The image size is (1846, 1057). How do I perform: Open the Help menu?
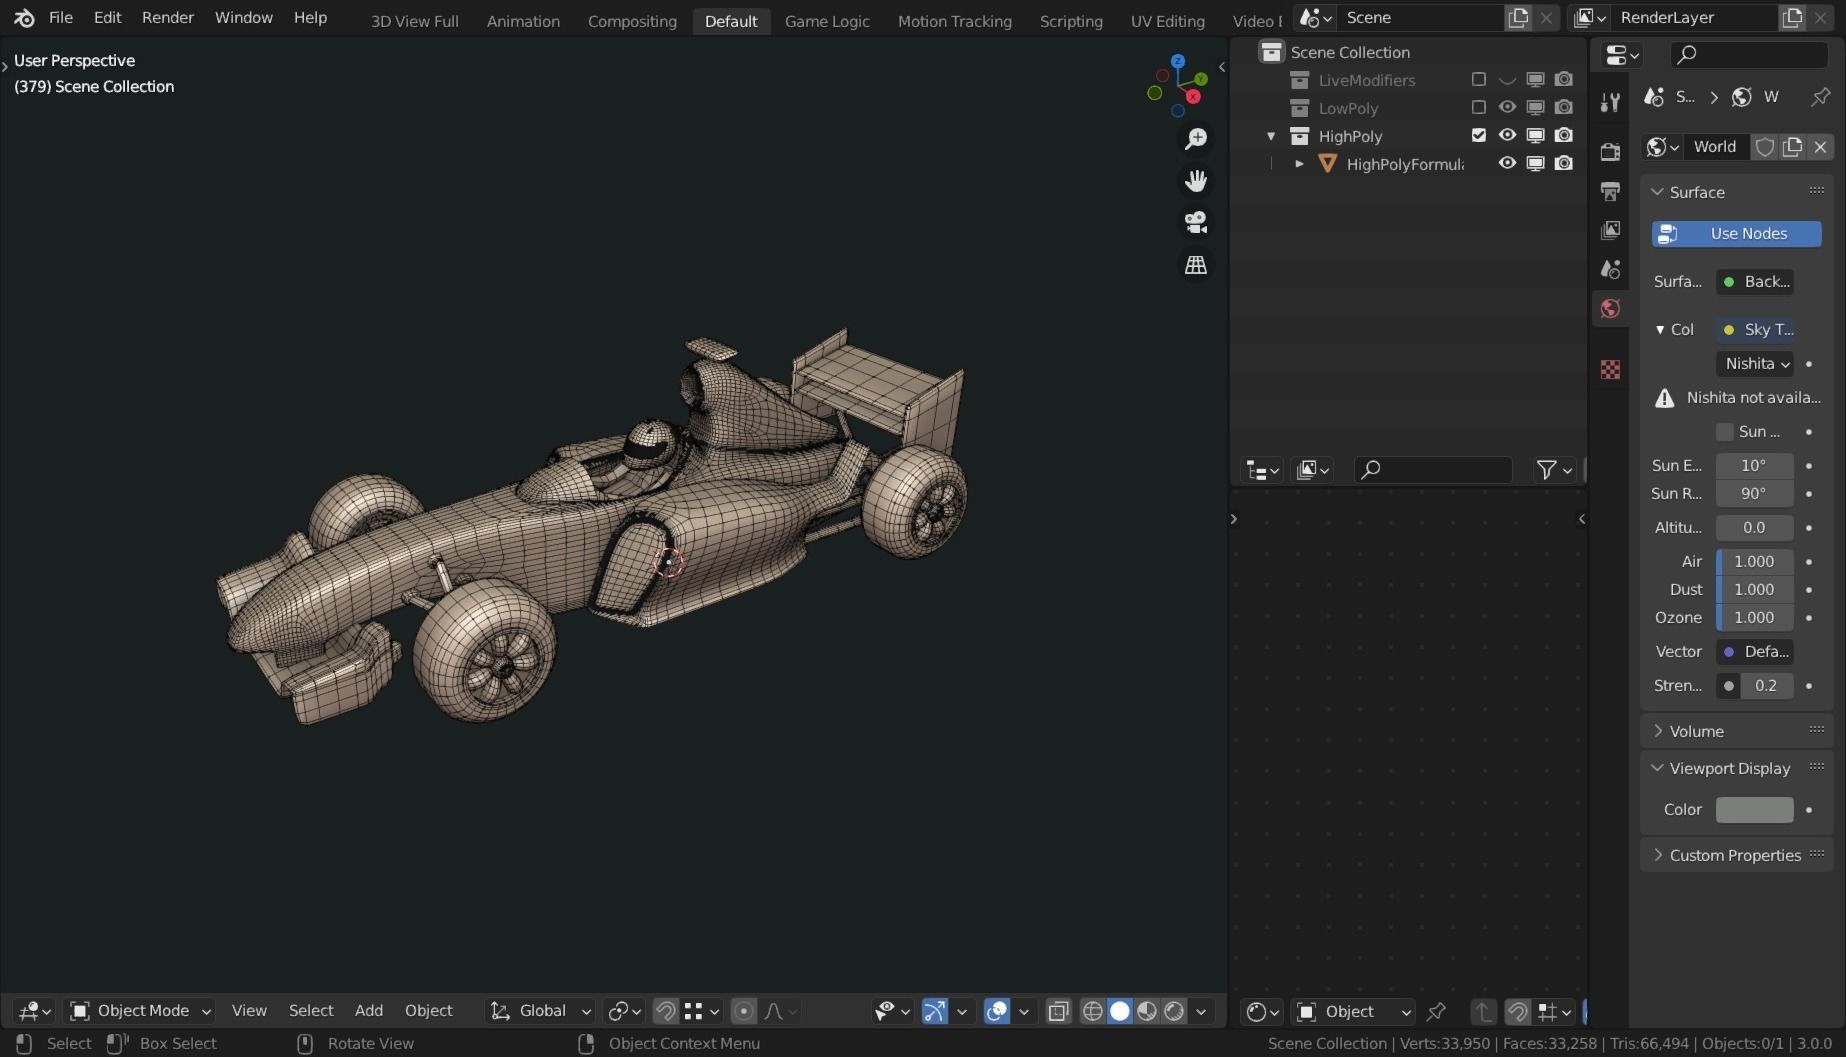pos(310,18)
